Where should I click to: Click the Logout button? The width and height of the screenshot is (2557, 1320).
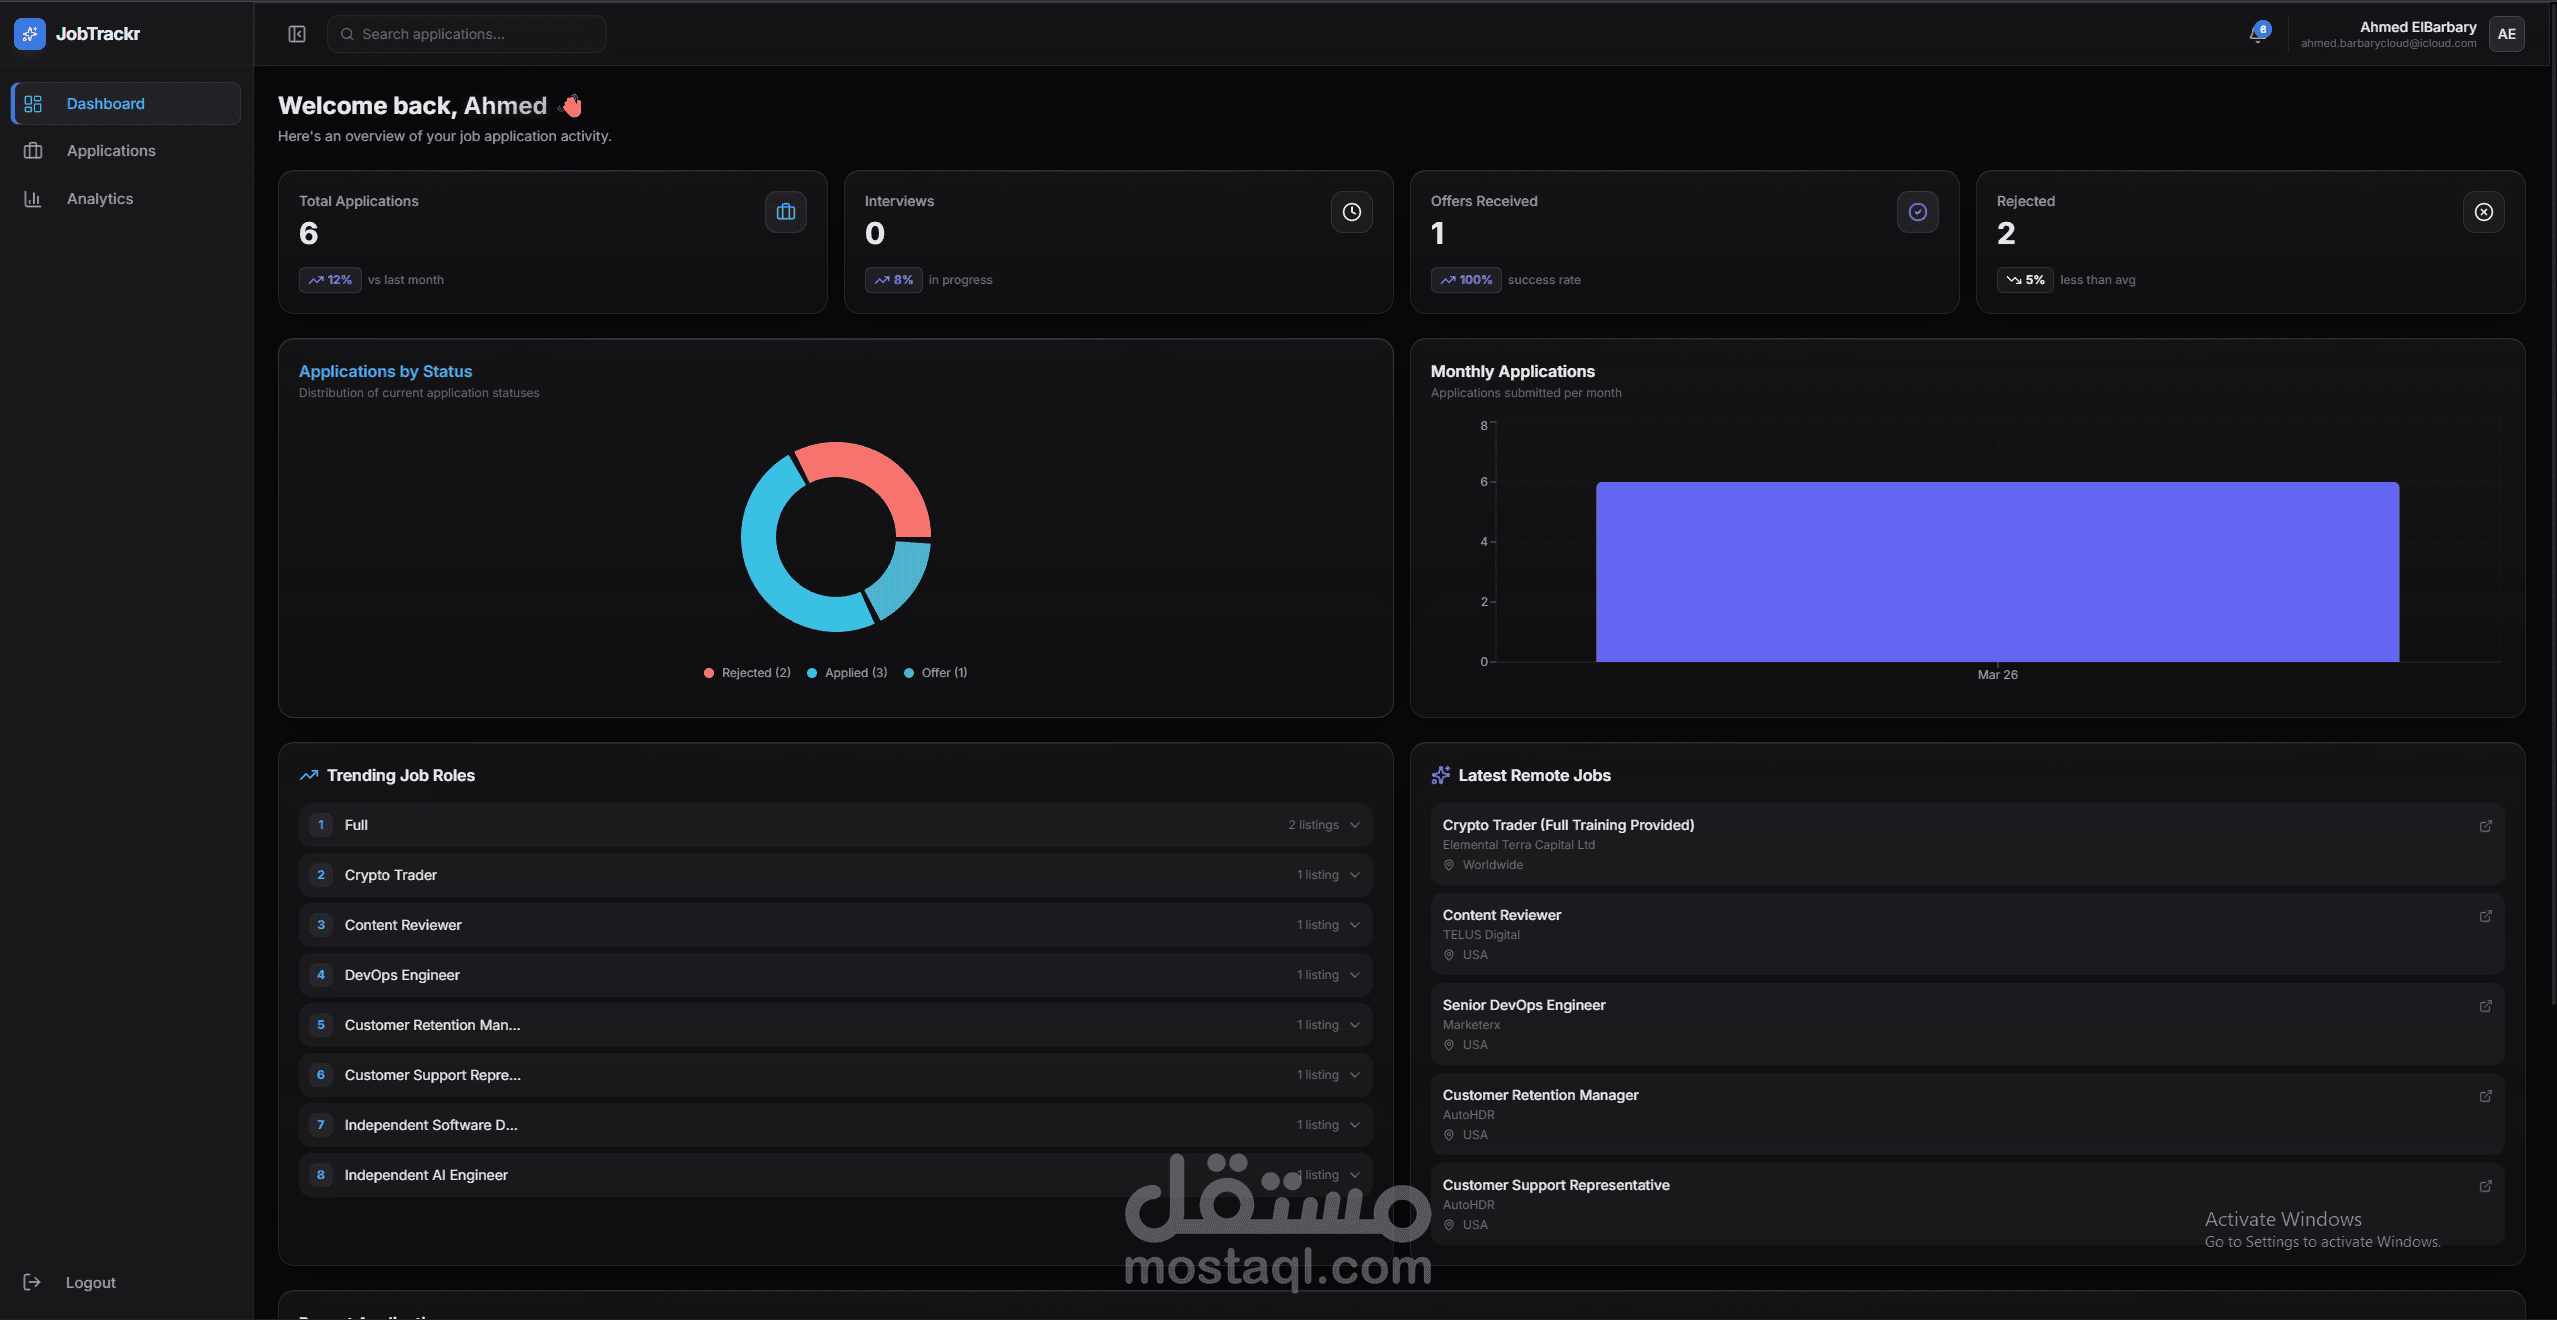(x=91, y=1282)
